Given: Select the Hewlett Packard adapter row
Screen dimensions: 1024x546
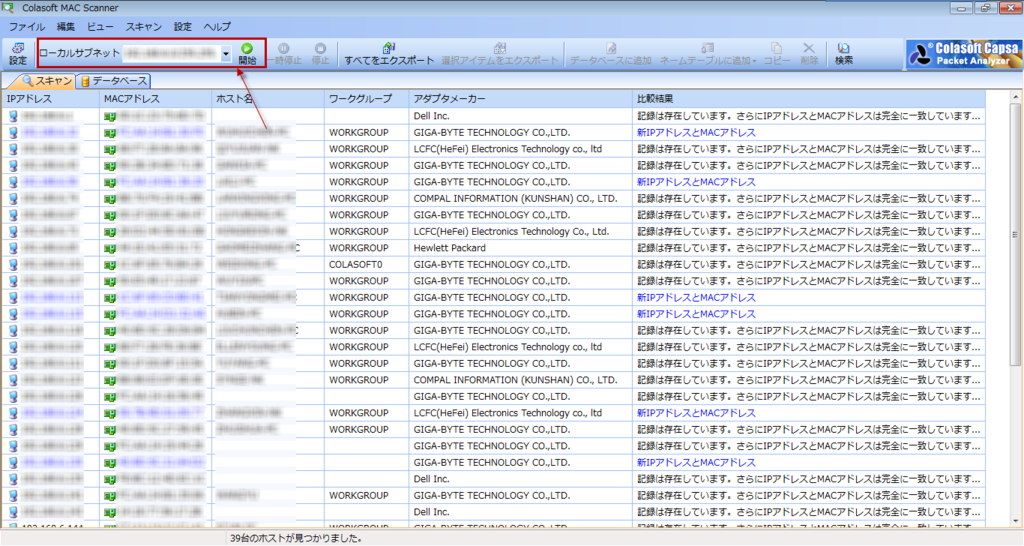Looking at the screenshot, I should (x=493, y=248).
